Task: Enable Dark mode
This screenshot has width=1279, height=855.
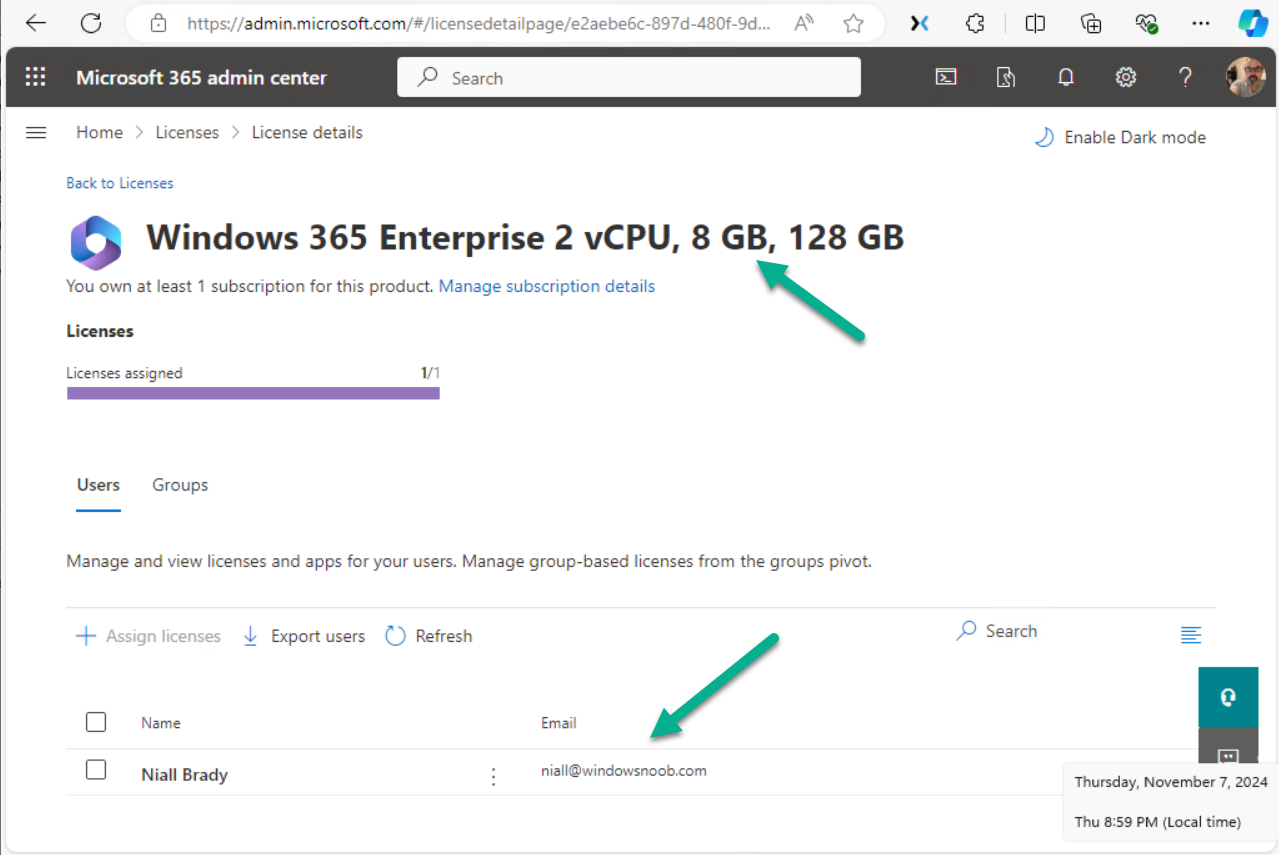Action: 1120,137
